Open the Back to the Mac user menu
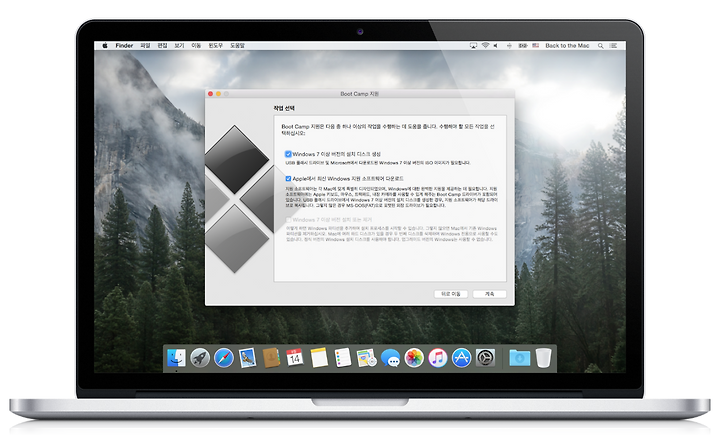The image size is (720, 442). 567,45
